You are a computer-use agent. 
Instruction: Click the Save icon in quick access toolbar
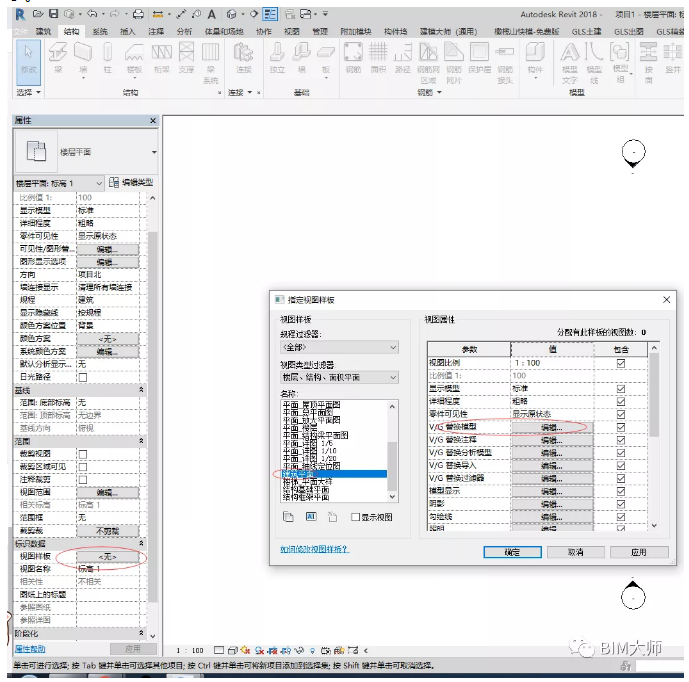(x=53, y=14)
